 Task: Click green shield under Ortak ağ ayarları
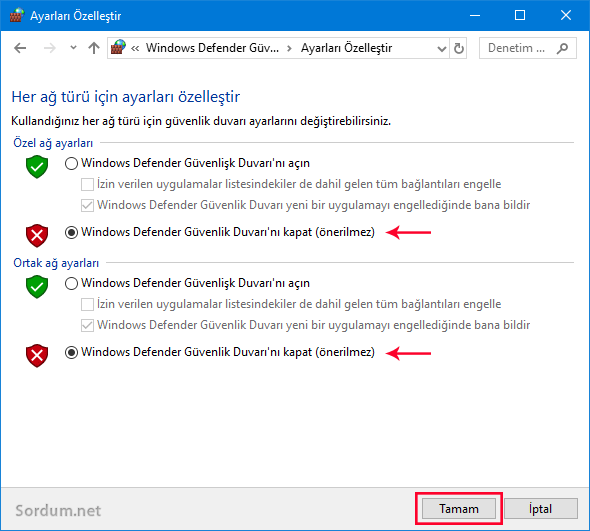pos(37,286)
